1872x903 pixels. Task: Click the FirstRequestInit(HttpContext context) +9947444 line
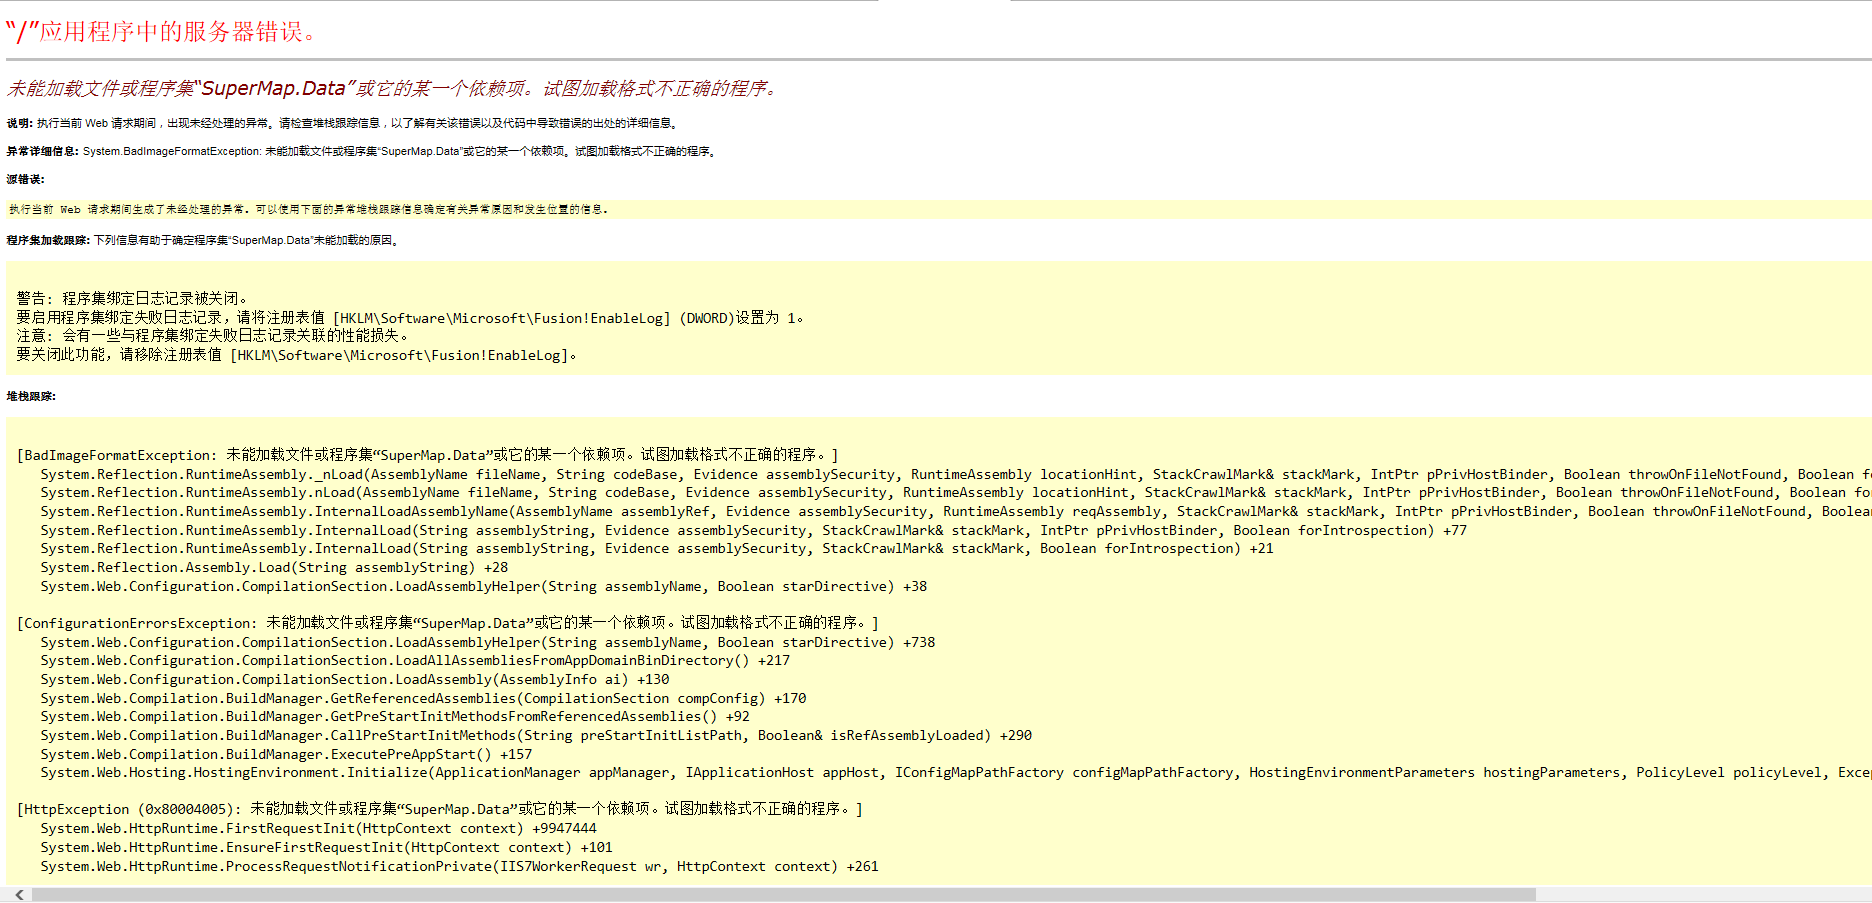click(318, 828)
